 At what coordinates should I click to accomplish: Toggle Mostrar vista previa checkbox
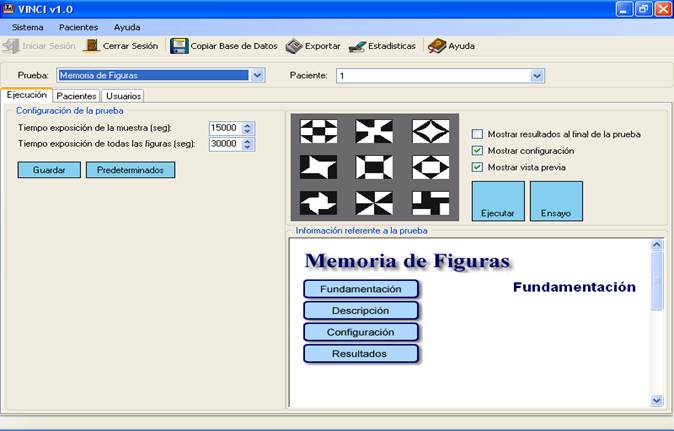[x=478, y=167]
